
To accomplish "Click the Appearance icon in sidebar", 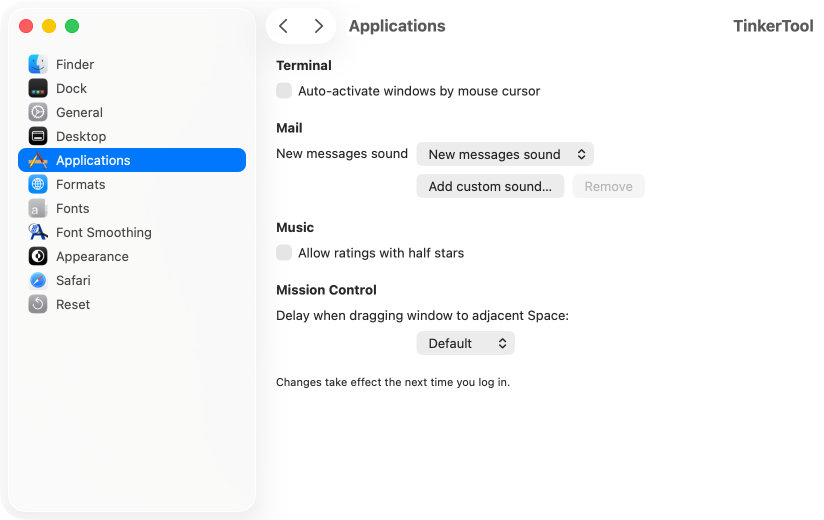I will coord(38,256).
